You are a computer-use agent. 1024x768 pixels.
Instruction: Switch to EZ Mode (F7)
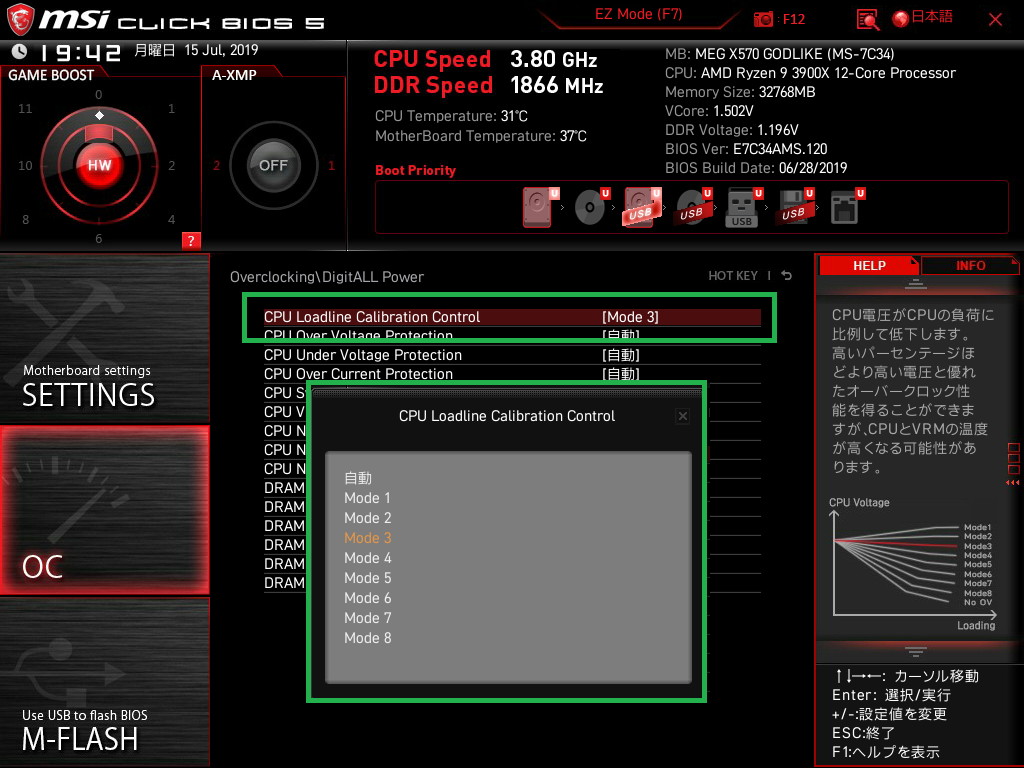coord(638,14)
